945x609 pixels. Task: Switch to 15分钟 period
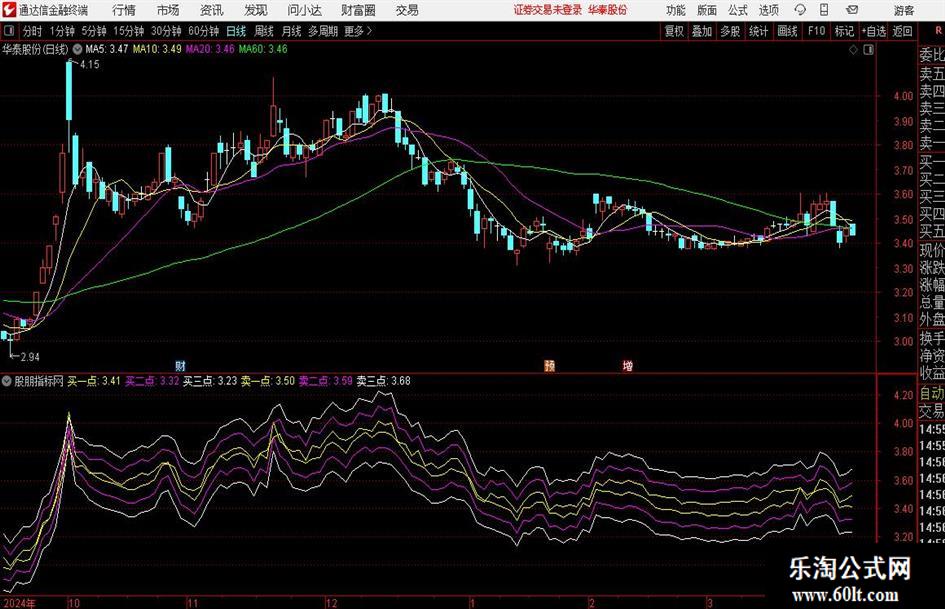point(128,31)
